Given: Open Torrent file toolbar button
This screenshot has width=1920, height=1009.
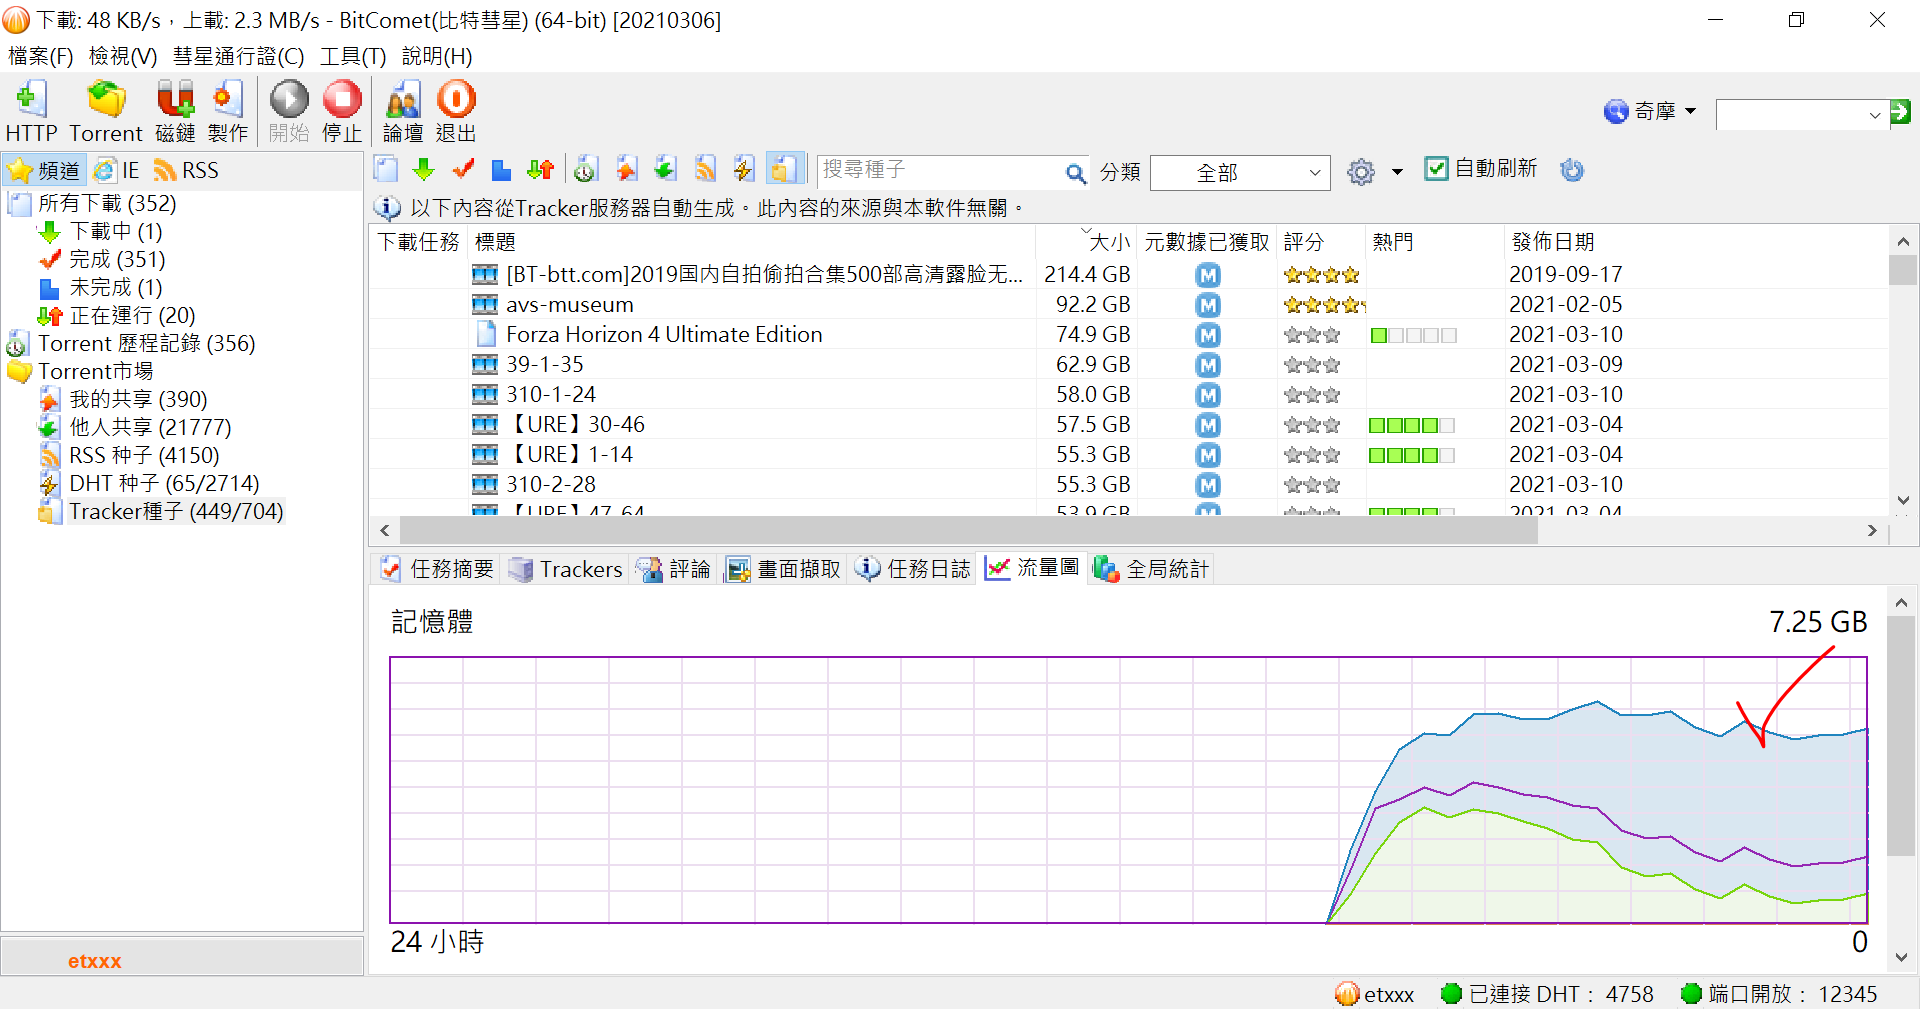Looking at the screenshot, I should coord(106,111).
